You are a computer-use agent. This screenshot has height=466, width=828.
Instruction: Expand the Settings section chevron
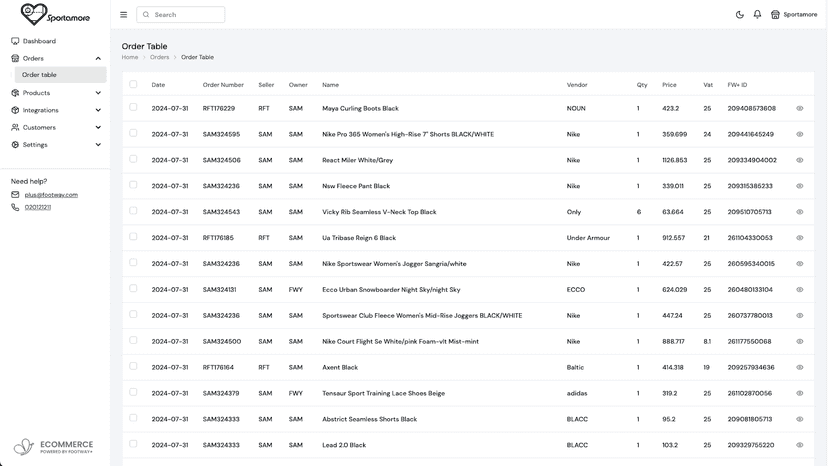pos(98,145)
